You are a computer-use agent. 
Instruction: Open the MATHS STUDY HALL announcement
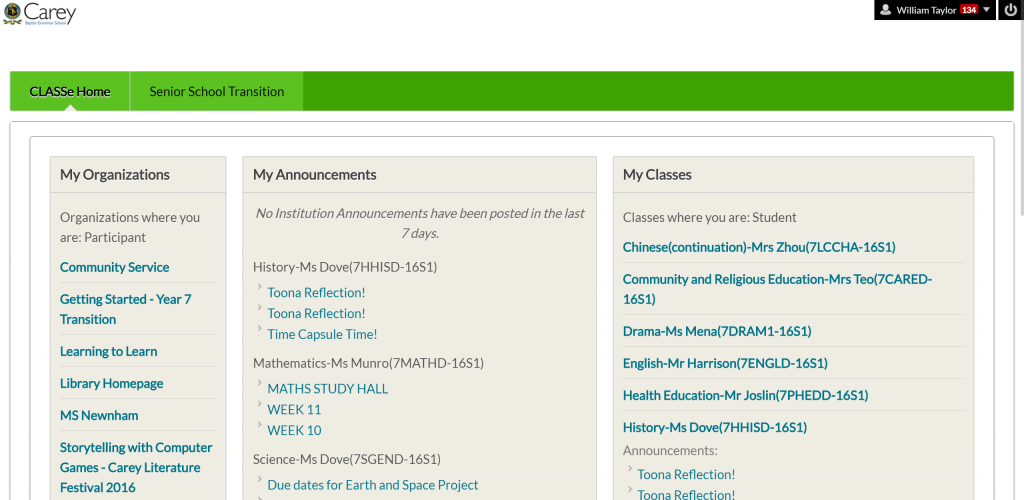328,389
